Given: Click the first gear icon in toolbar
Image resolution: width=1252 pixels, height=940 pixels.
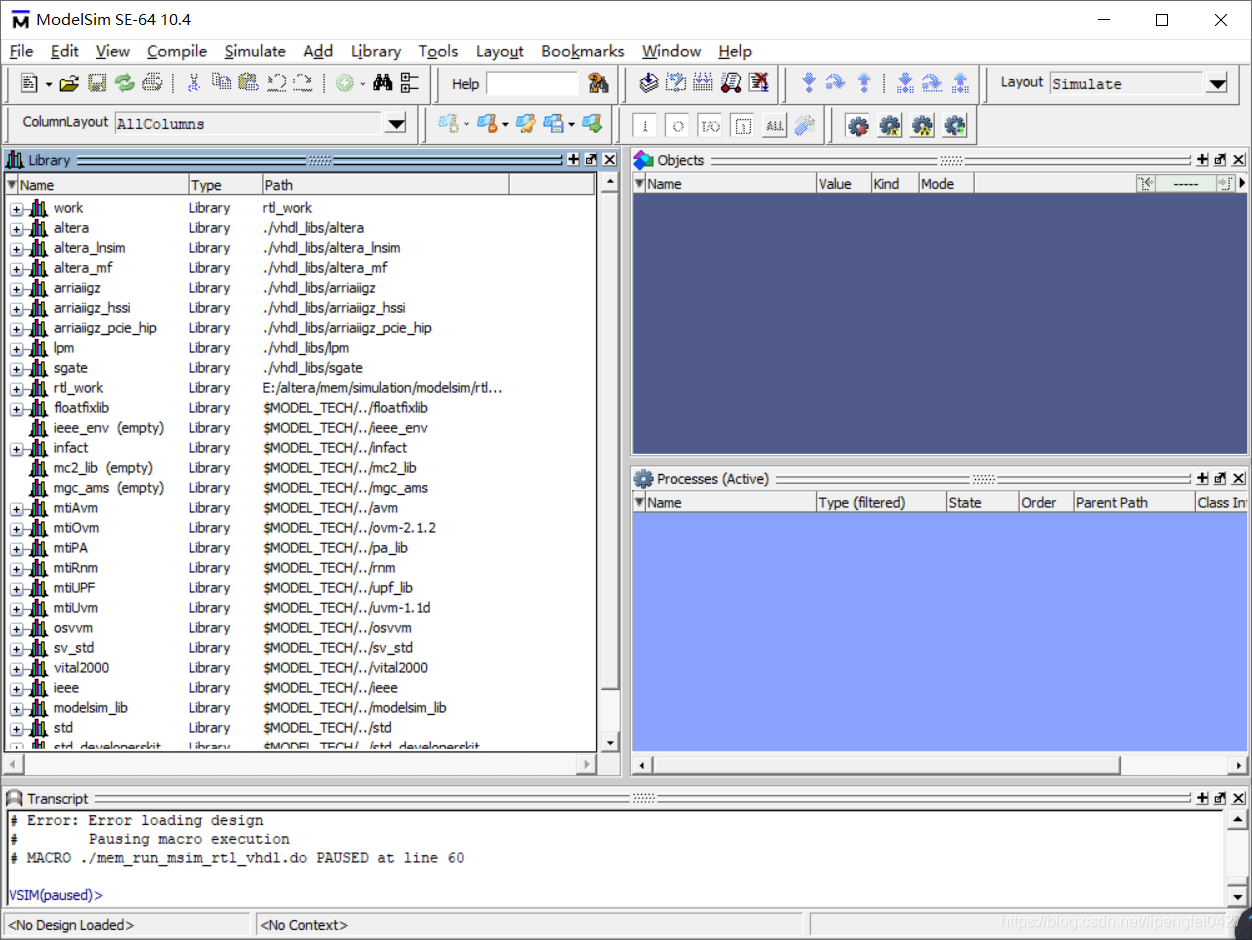Looking at the screenshot, I should coord(857,126).
